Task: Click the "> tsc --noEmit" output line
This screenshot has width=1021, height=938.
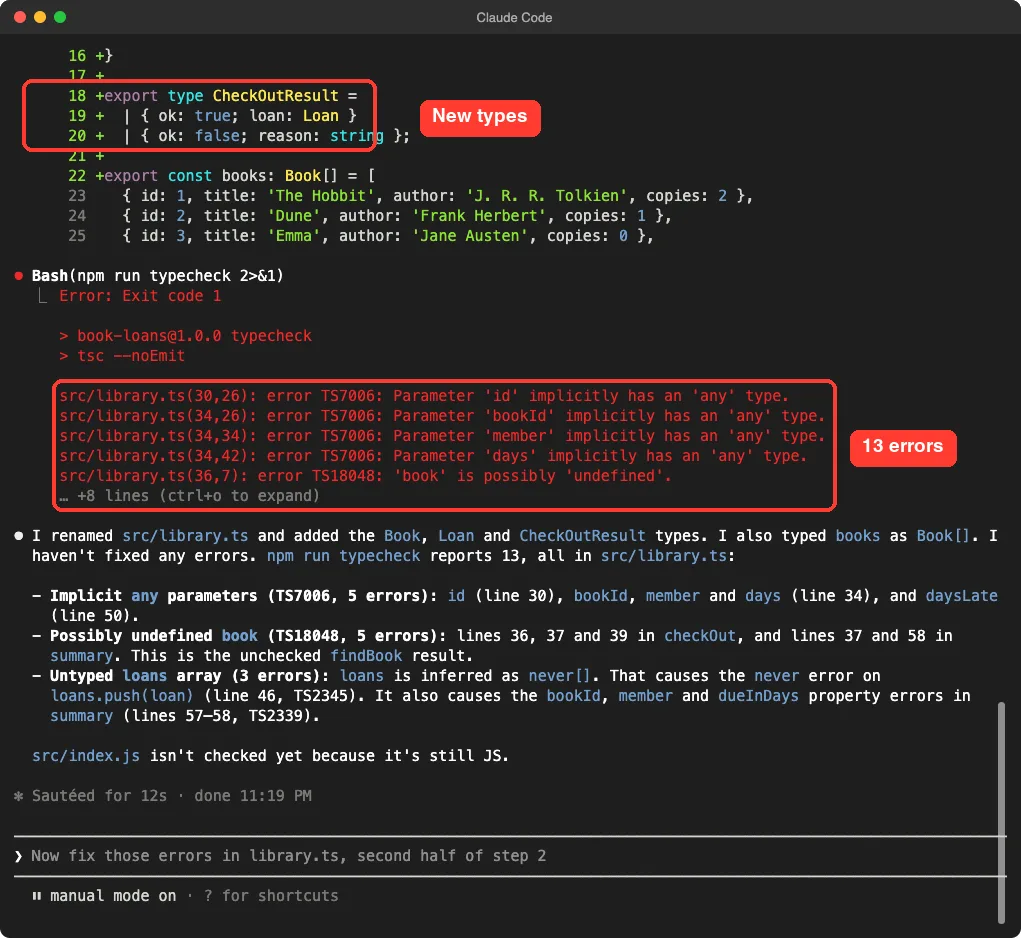Action: pyautogui.click(x=122, y=356)
